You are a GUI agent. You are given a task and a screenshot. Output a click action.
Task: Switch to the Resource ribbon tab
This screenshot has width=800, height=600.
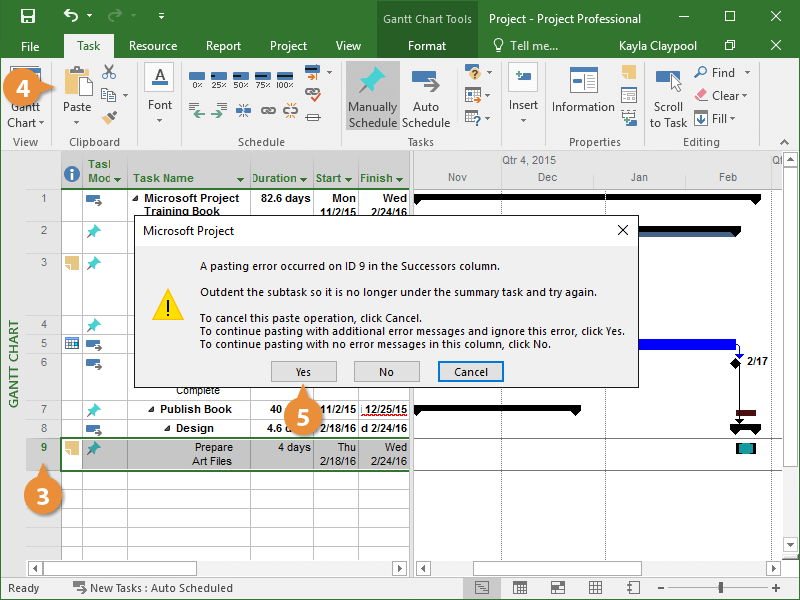coord(153,46)
